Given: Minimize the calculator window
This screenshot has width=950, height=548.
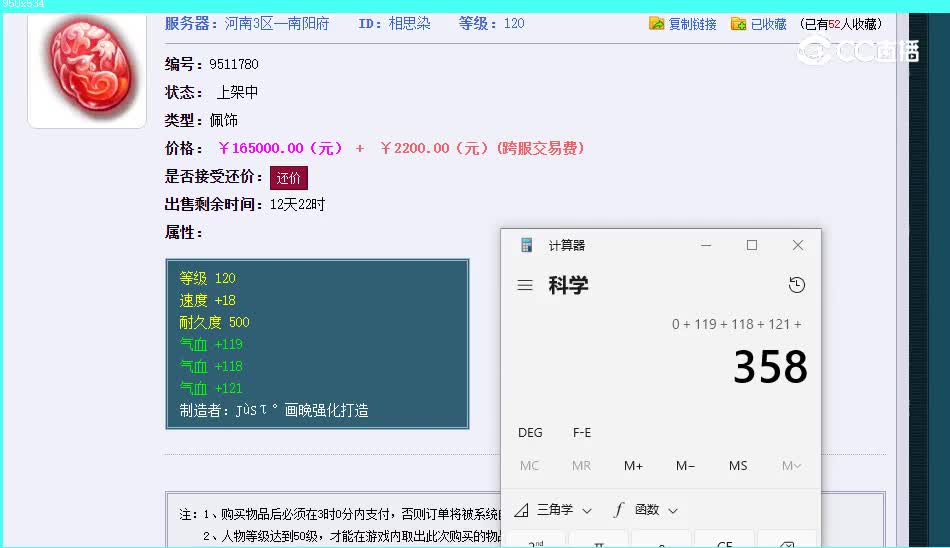Looking at the screenshot, I should pos(706,245).
